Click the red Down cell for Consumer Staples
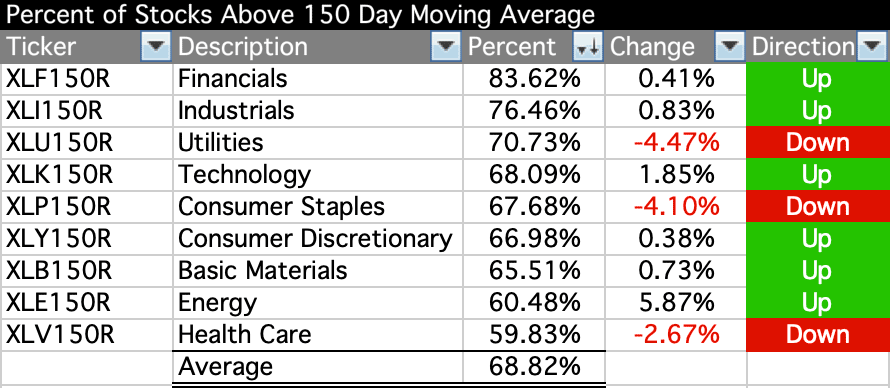 tap(818, 206)
